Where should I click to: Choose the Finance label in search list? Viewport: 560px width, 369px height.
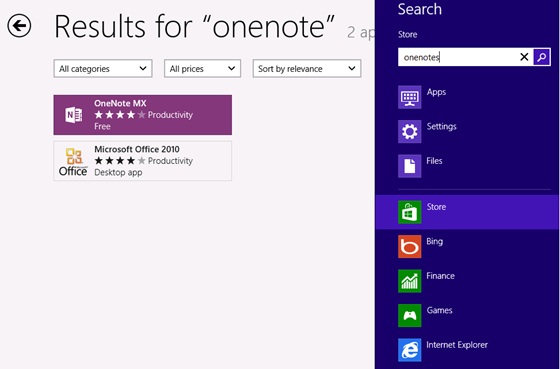pyautogui.click(x=440, y=276)
